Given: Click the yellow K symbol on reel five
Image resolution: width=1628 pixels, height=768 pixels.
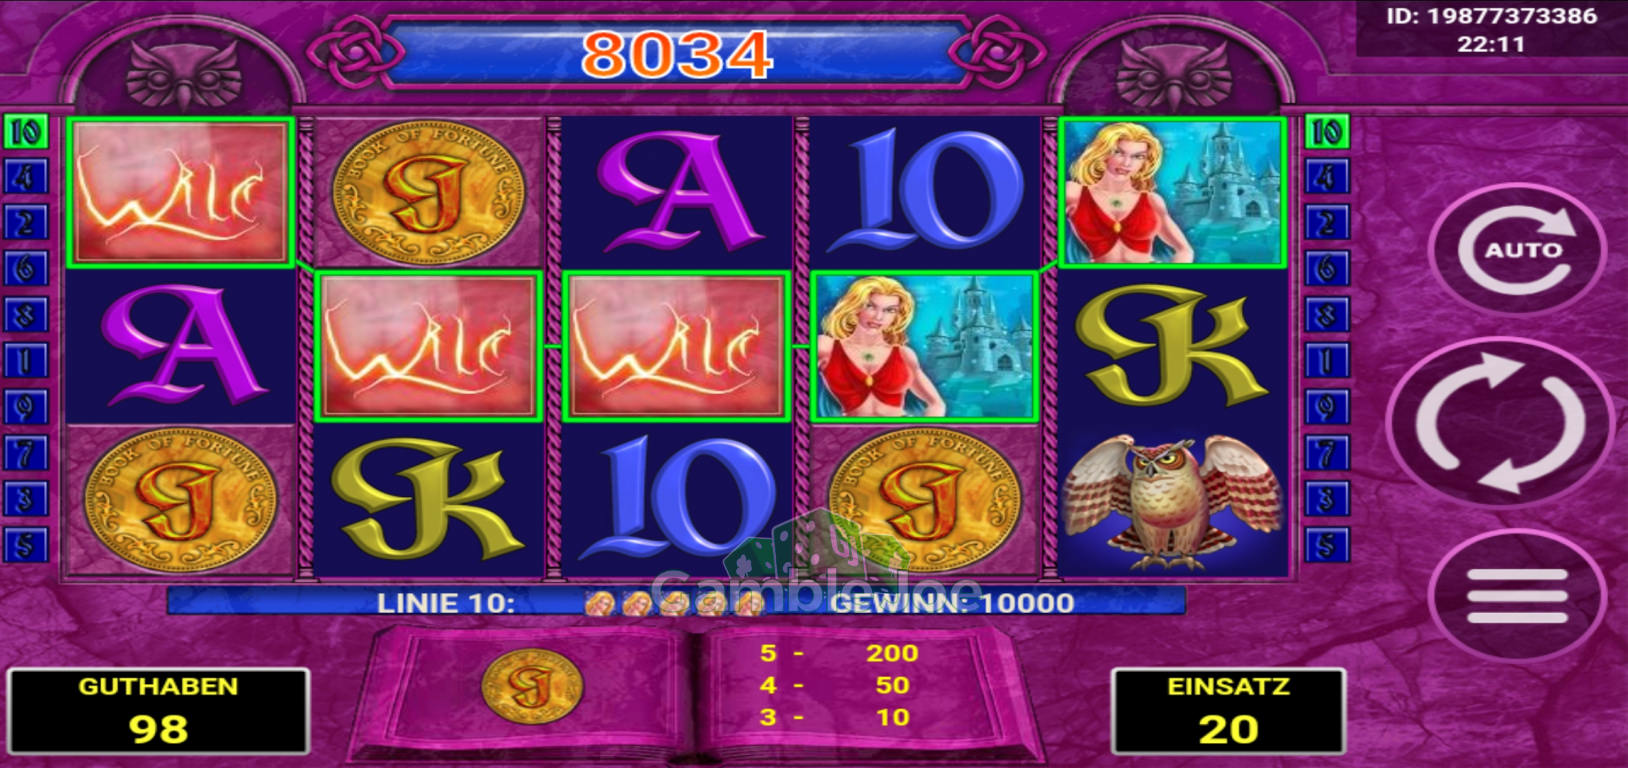Looking at the screenshot, I should tap(1172, 347).
